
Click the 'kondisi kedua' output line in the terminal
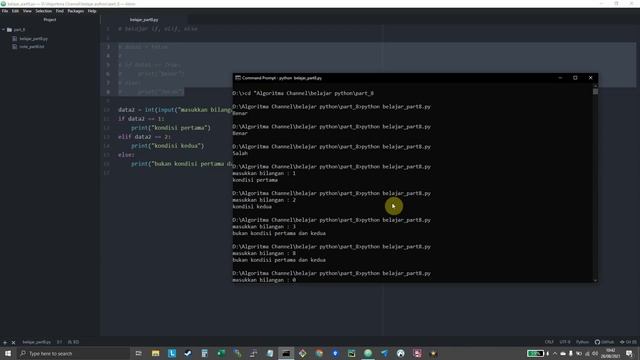[x=252, y=207]
